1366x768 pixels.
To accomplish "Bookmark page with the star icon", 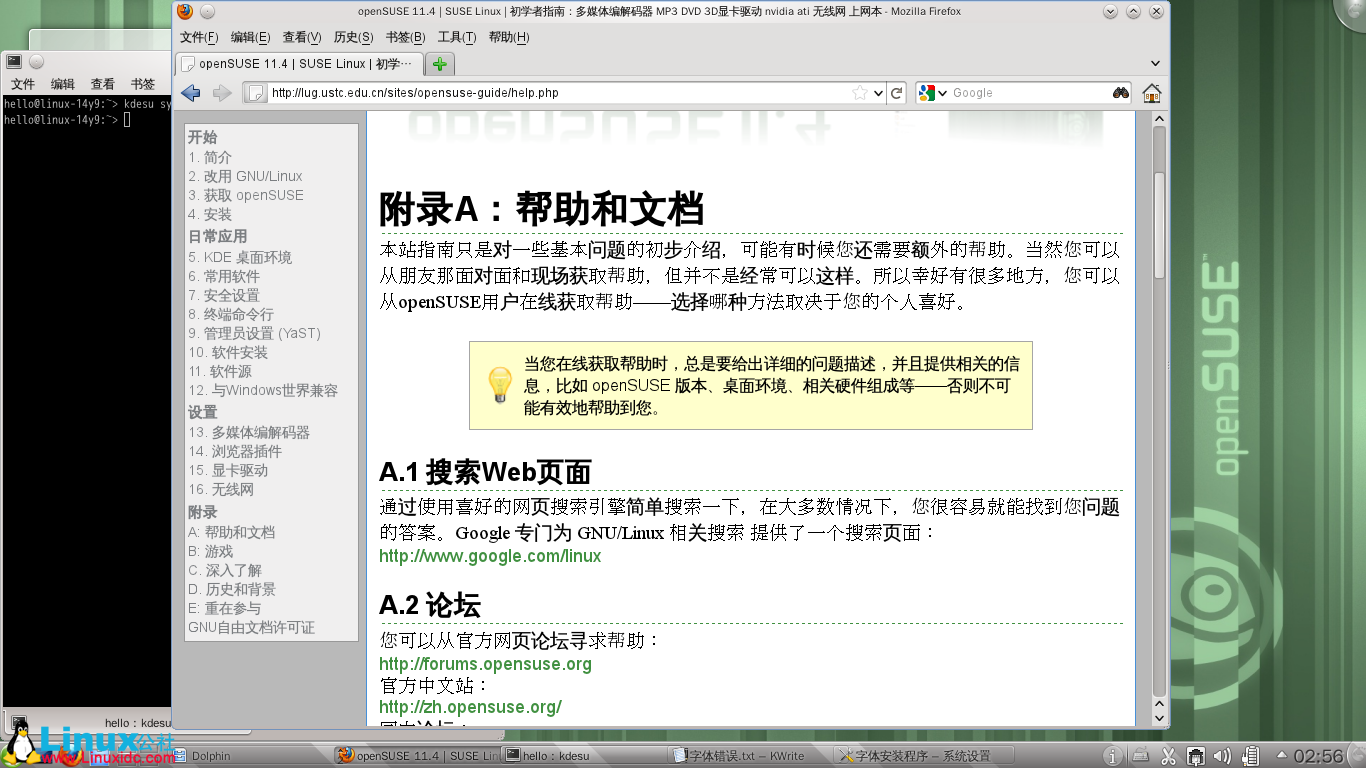I will click(860, 93).
